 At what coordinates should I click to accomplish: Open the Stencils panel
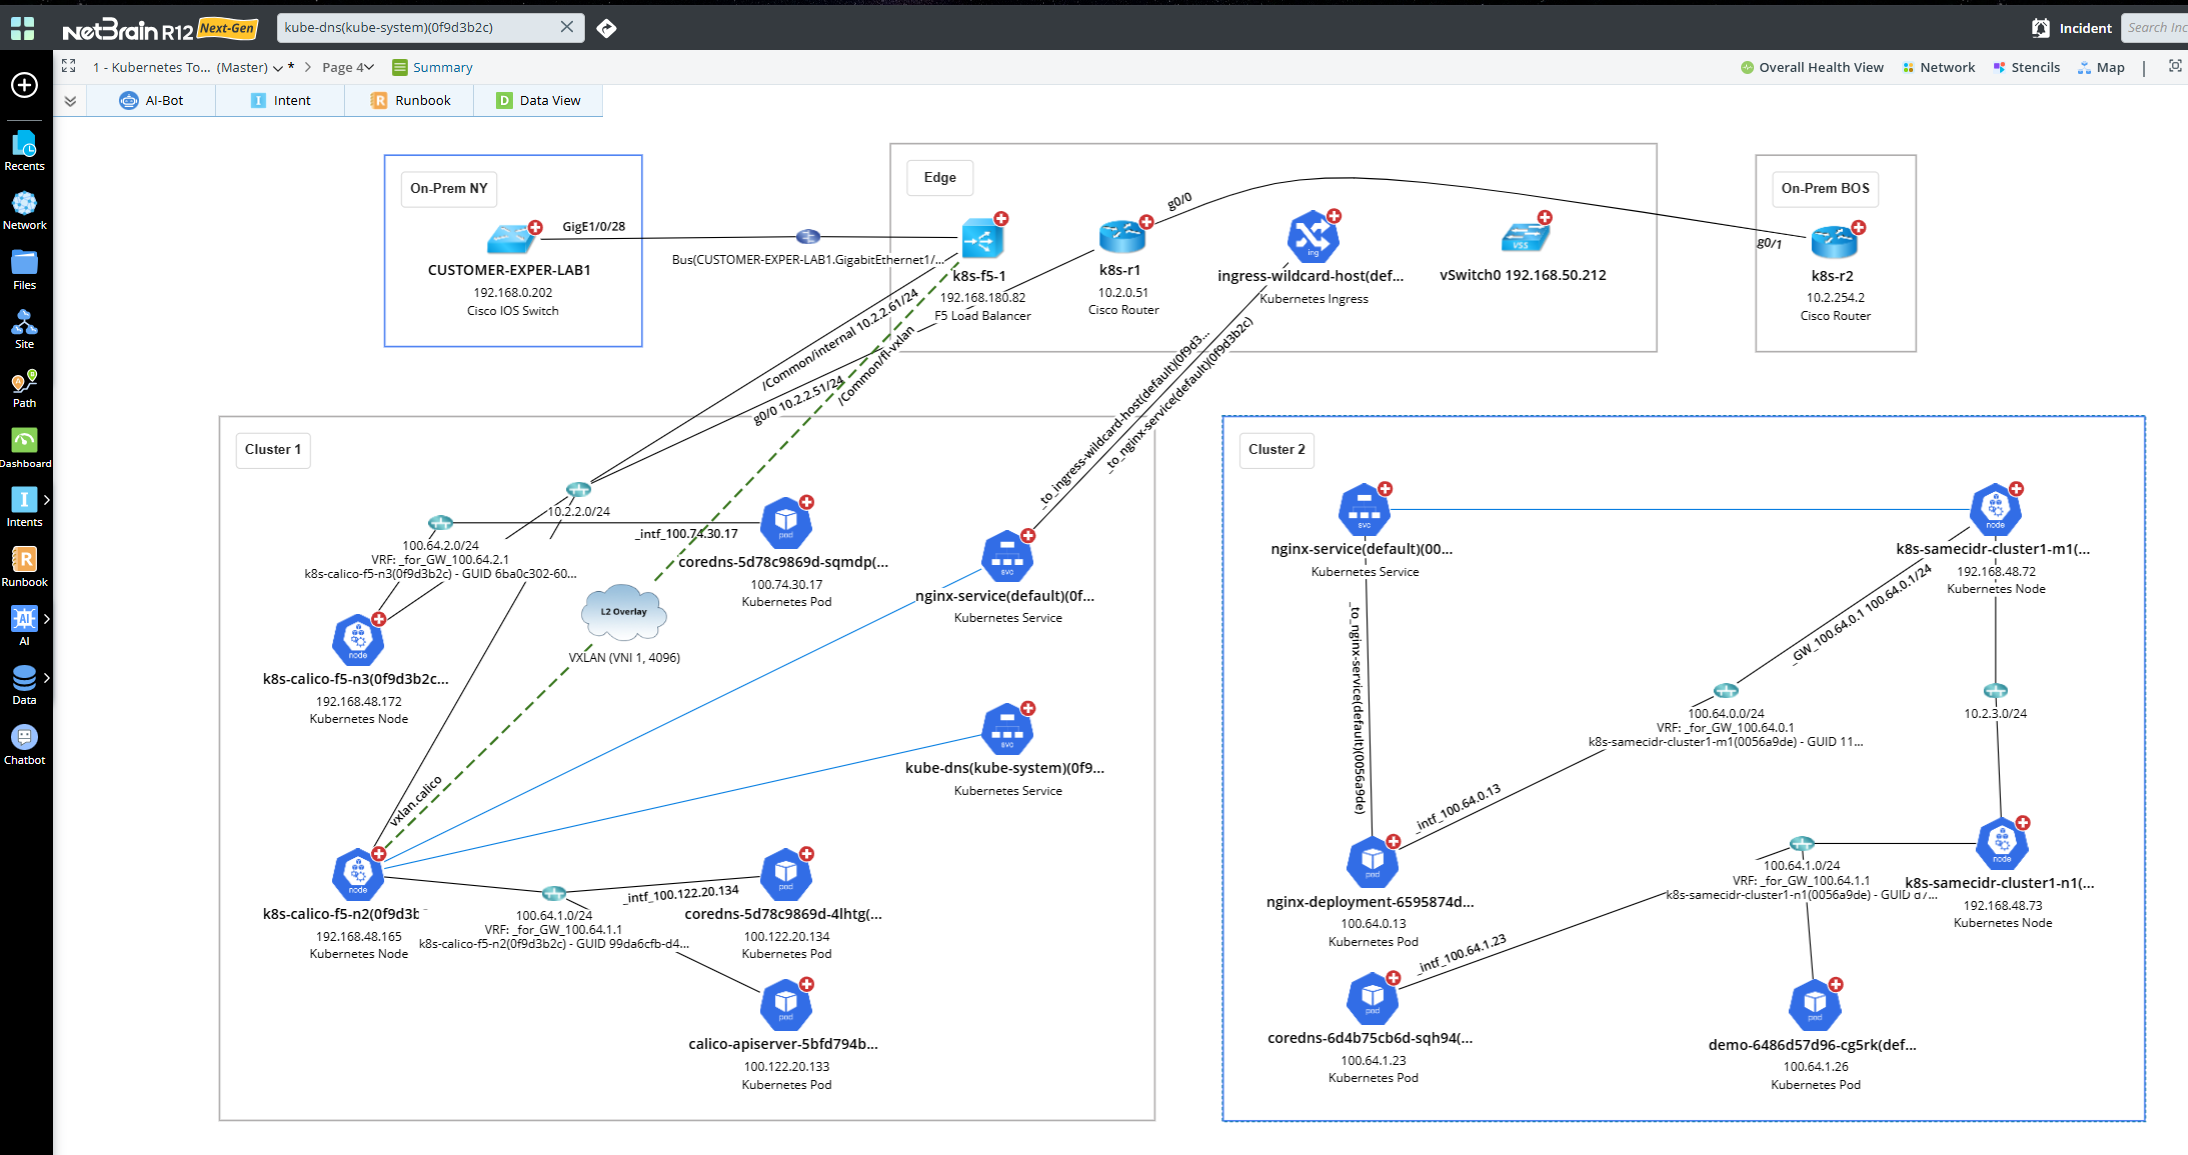click(2026, 67)
